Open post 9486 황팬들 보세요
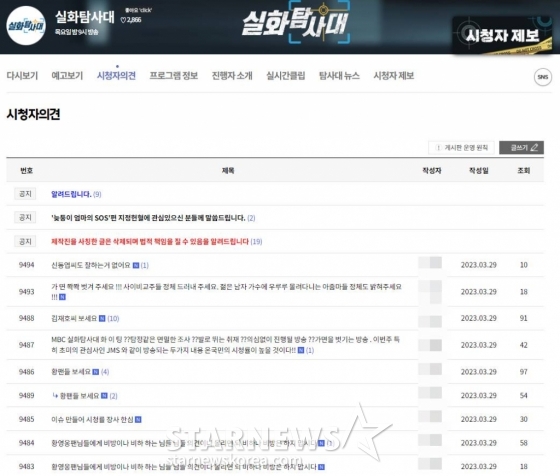The image size is (560, 476). (x=71, y=372)
